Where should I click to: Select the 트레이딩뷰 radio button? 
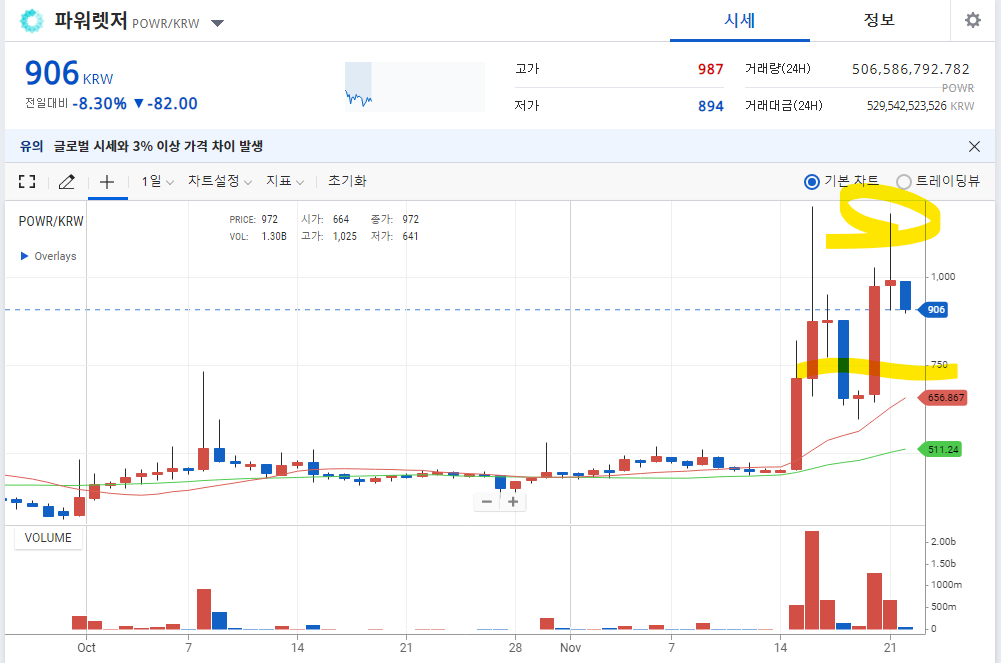click(x=903, y=182)
